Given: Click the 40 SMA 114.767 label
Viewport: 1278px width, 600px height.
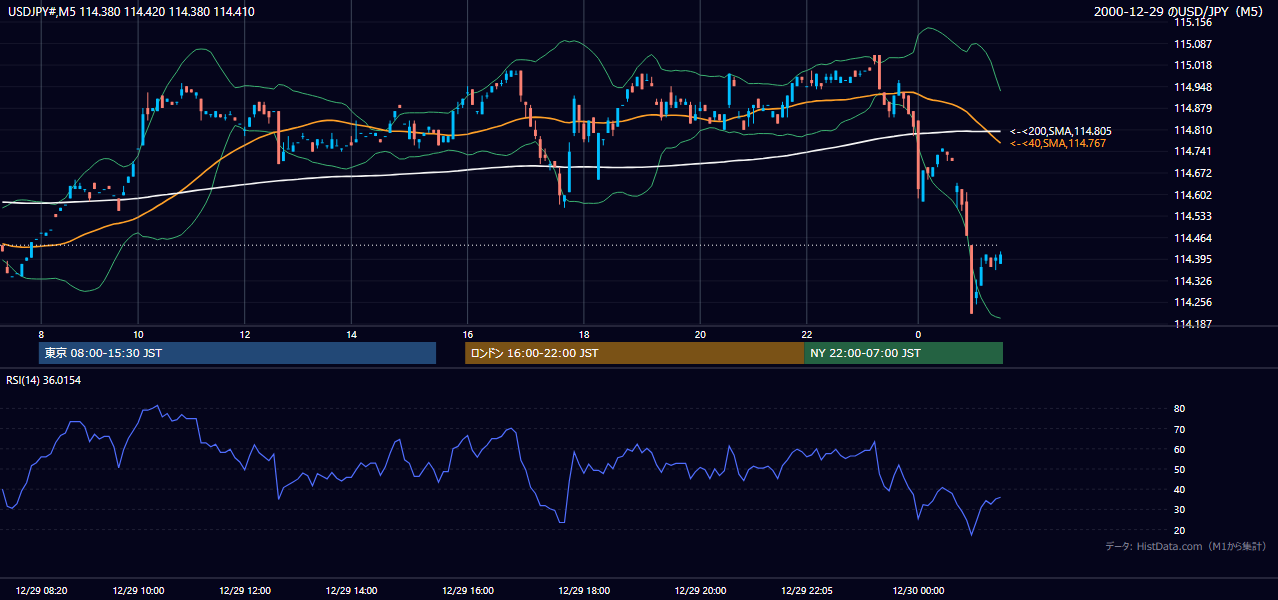Looking at the screenshot, I should click(x=1058, y=144).
